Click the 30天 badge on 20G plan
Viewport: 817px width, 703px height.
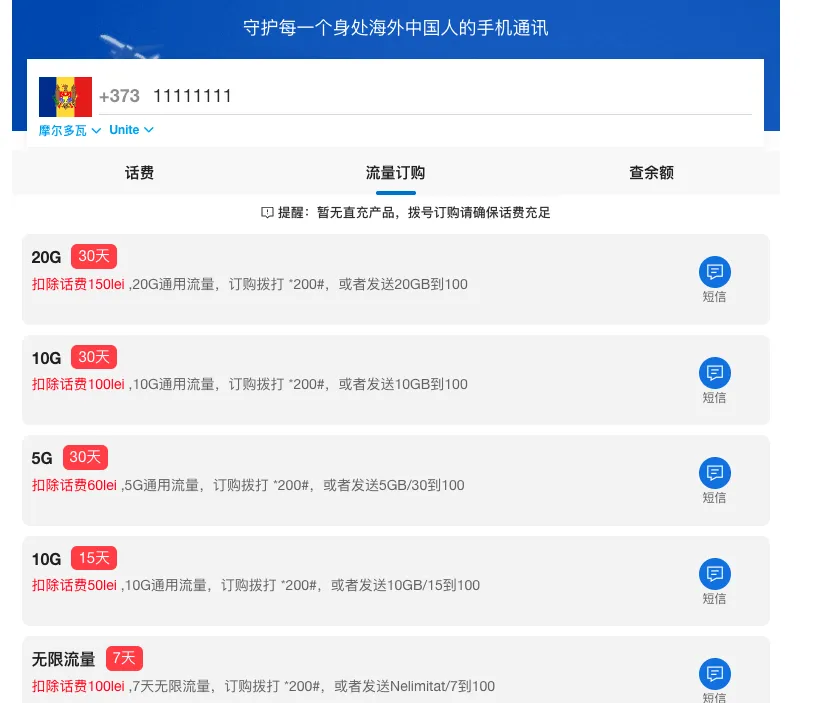tap(94, 256)
